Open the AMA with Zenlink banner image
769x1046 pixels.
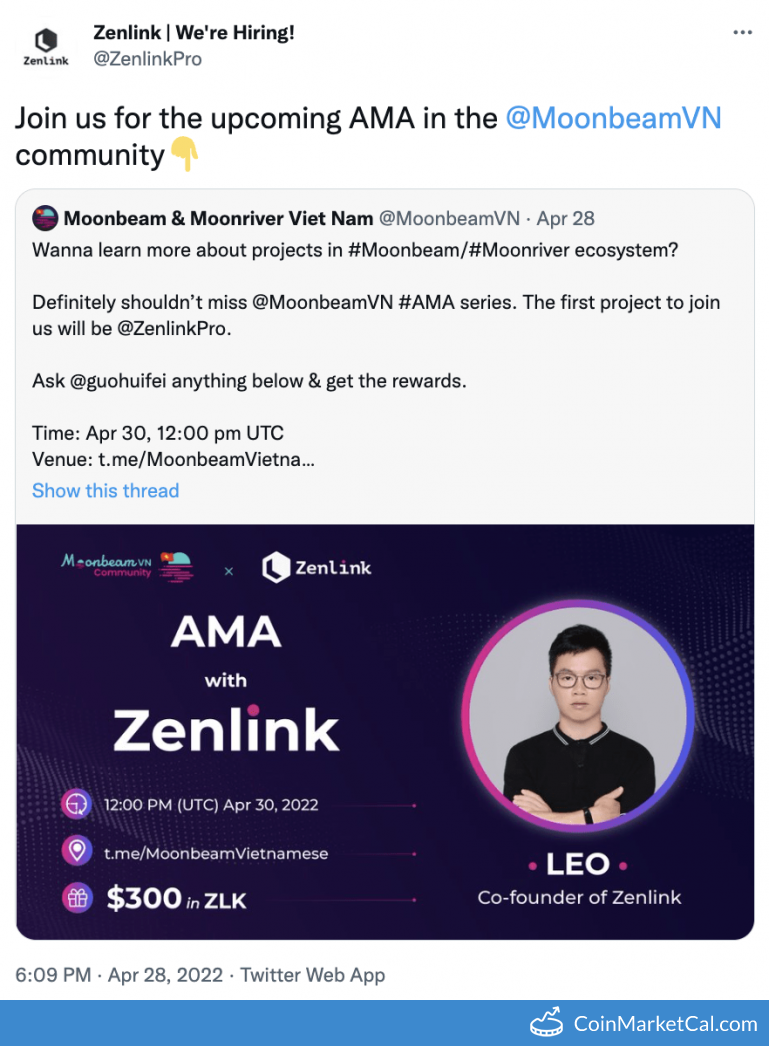(385, 730)
